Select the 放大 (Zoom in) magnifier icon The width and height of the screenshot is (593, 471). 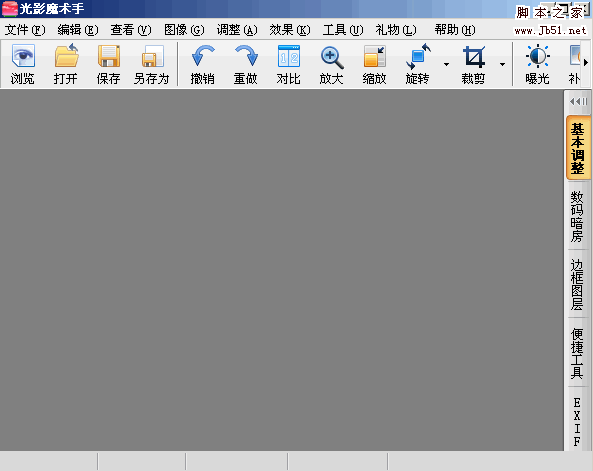pyautogui.click(x=332, y=57)
